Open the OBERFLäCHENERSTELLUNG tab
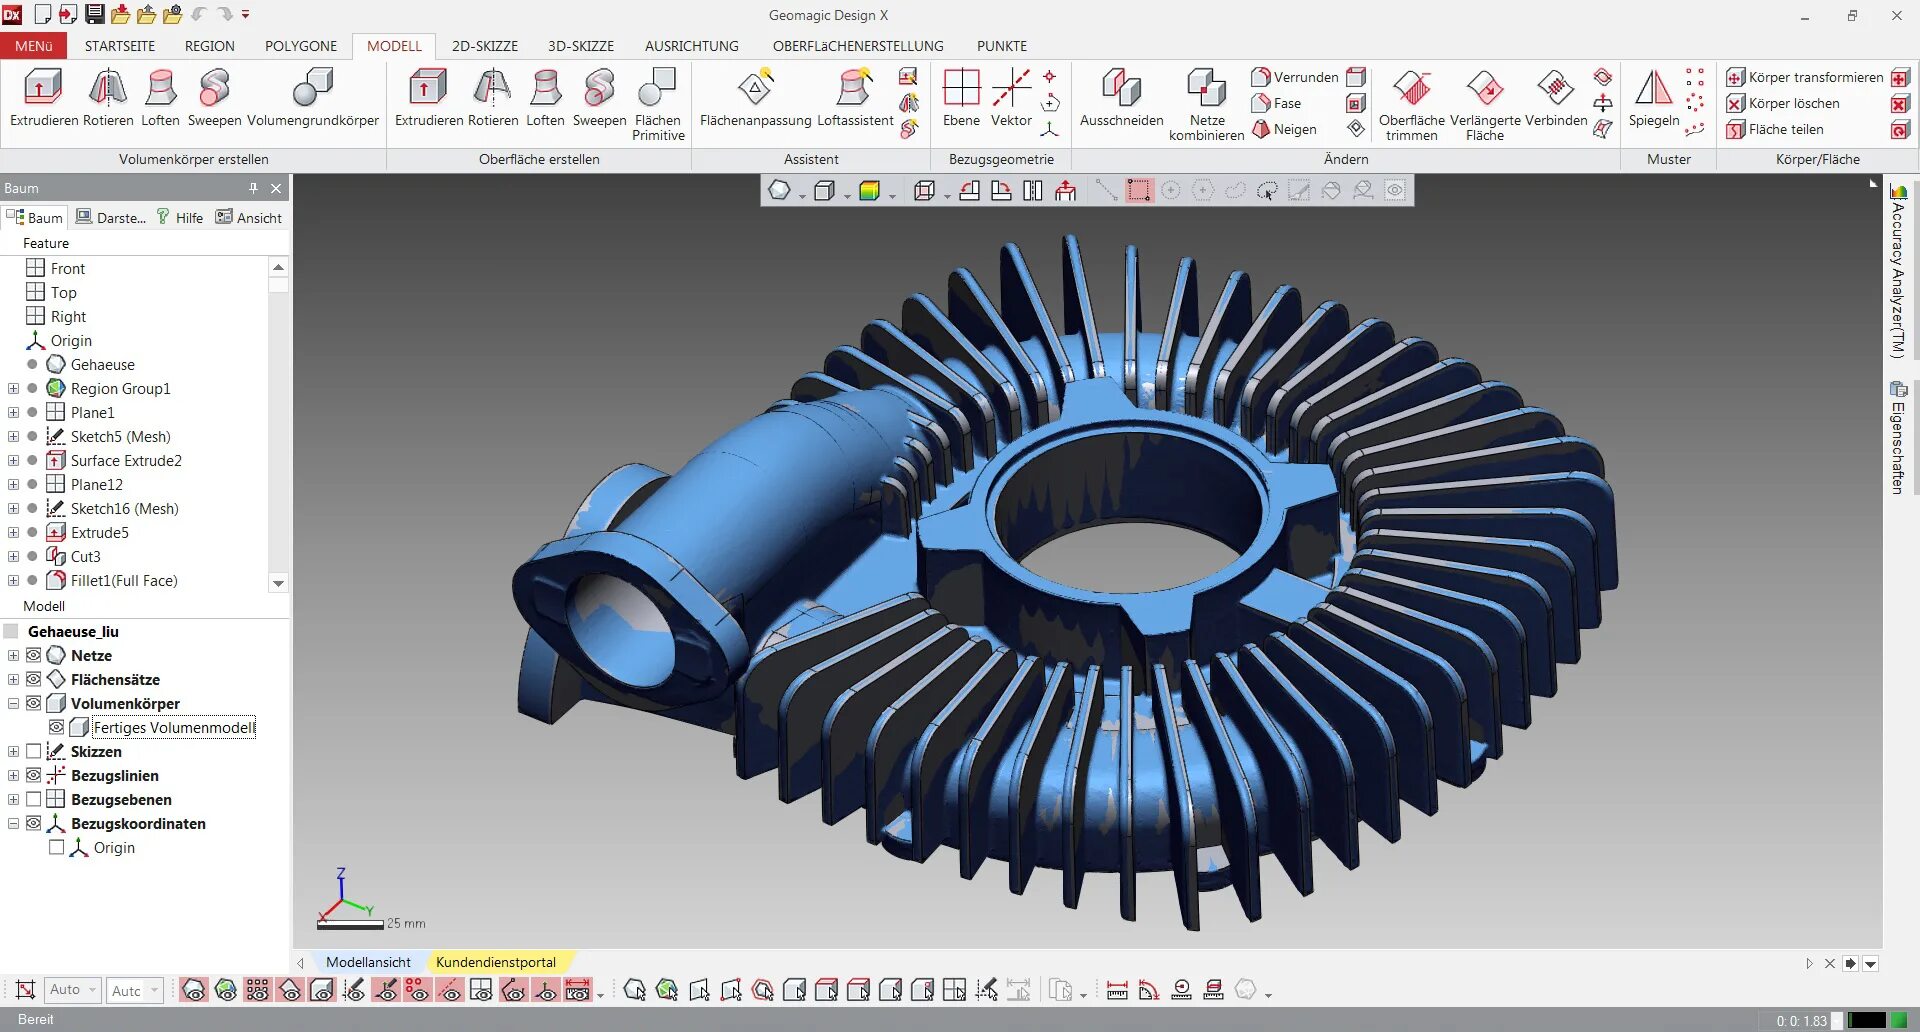The height and width of the screenshot is (1032, 1920). [858, 46]
